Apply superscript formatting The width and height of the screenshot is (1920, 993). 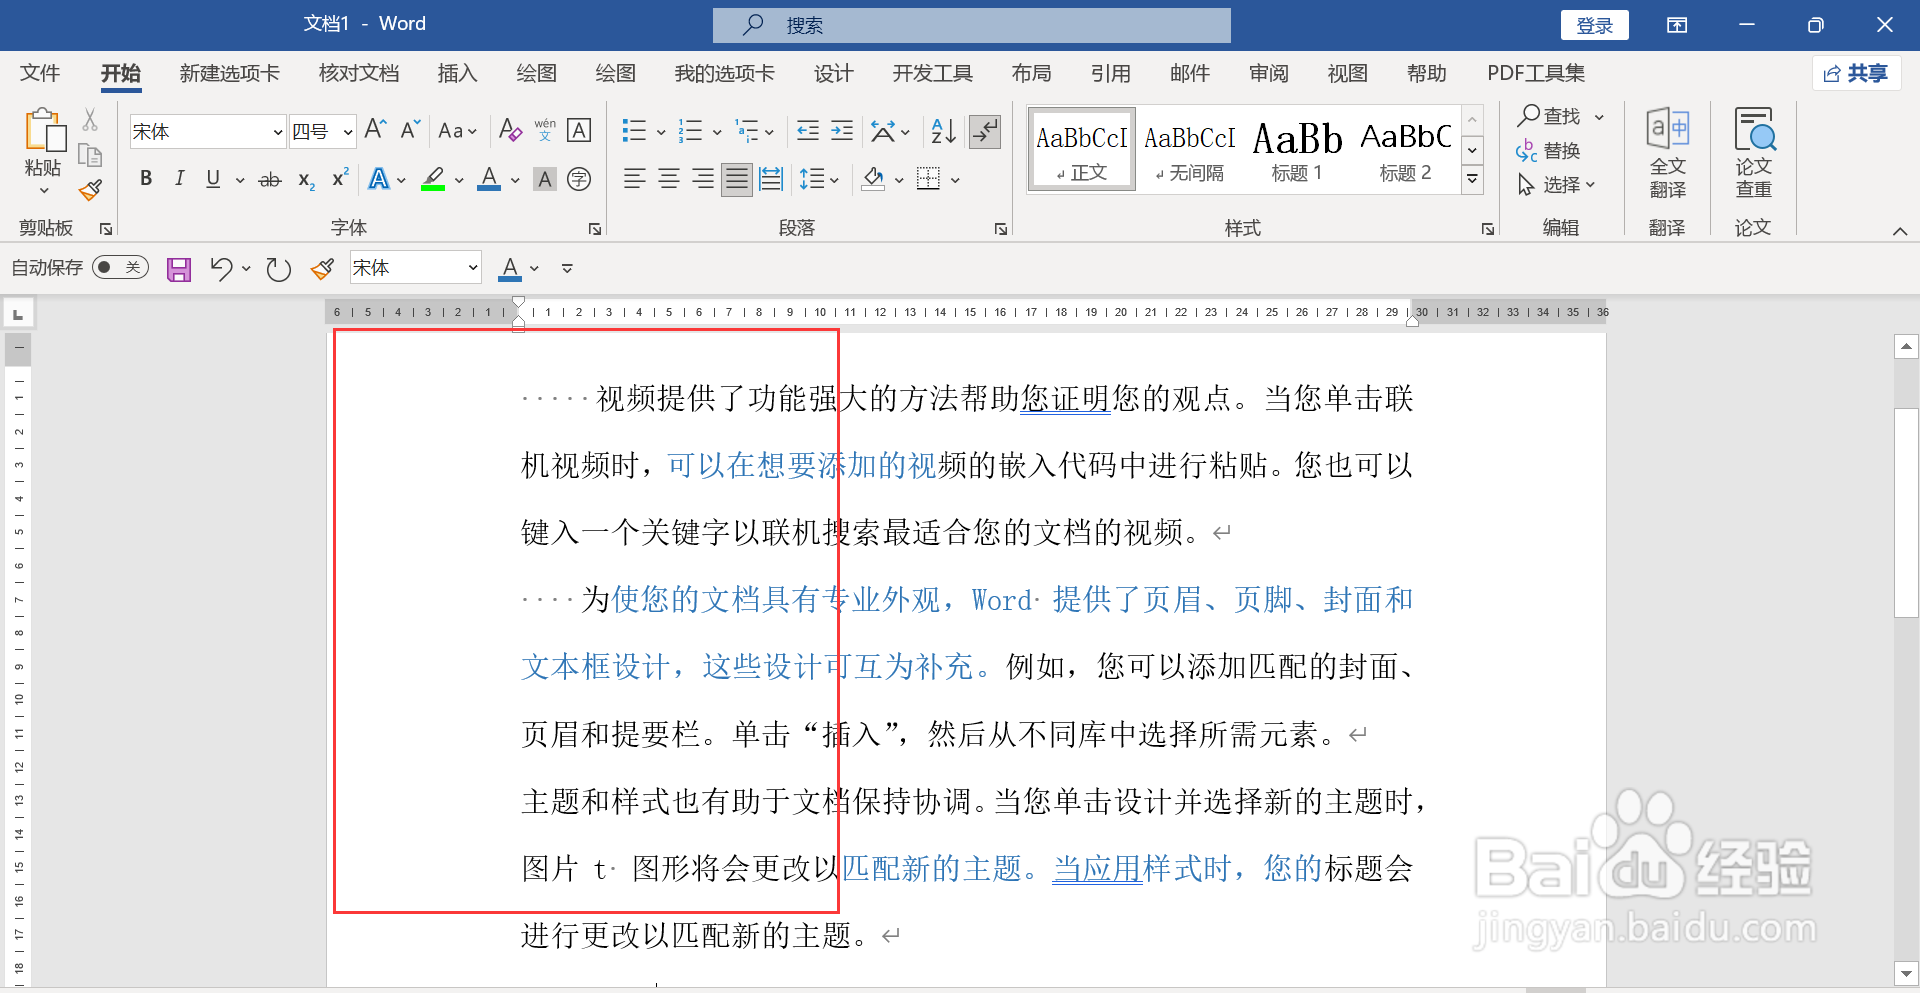340,178
